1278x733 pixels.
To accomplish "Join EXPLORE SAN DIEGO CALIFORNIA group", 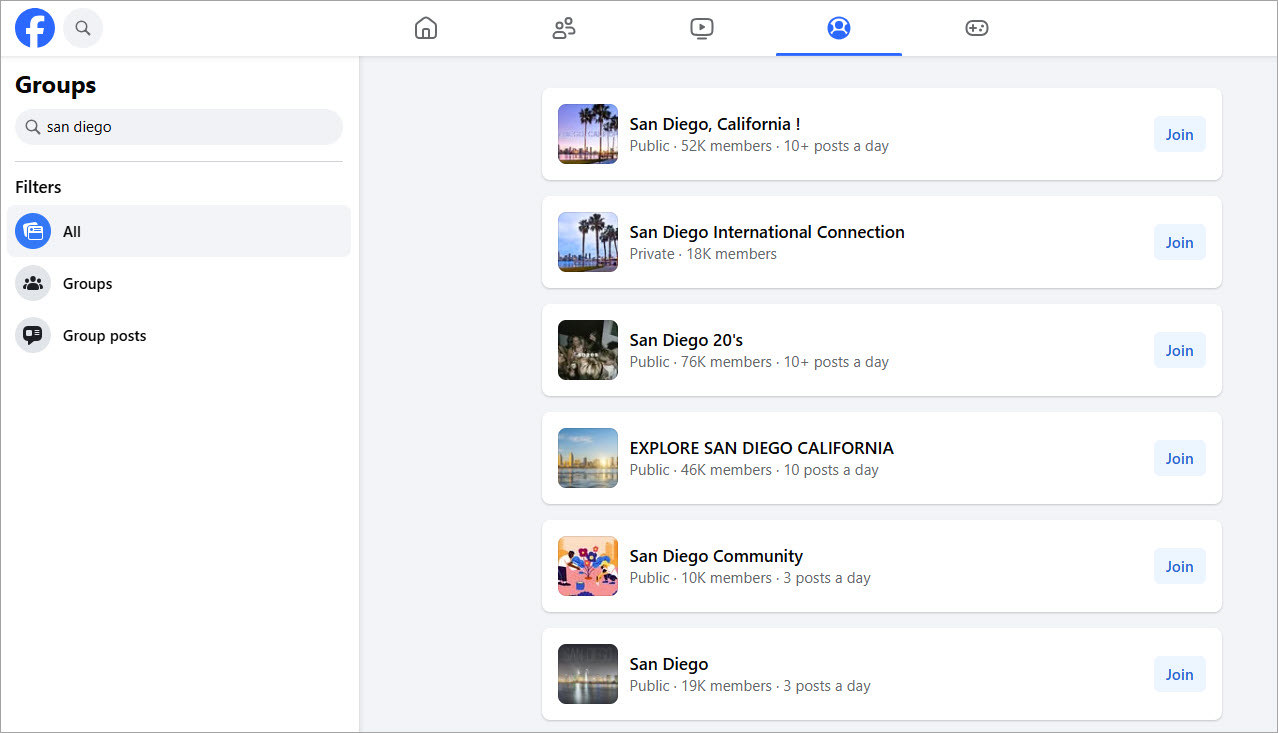I will coord(1180,458).
